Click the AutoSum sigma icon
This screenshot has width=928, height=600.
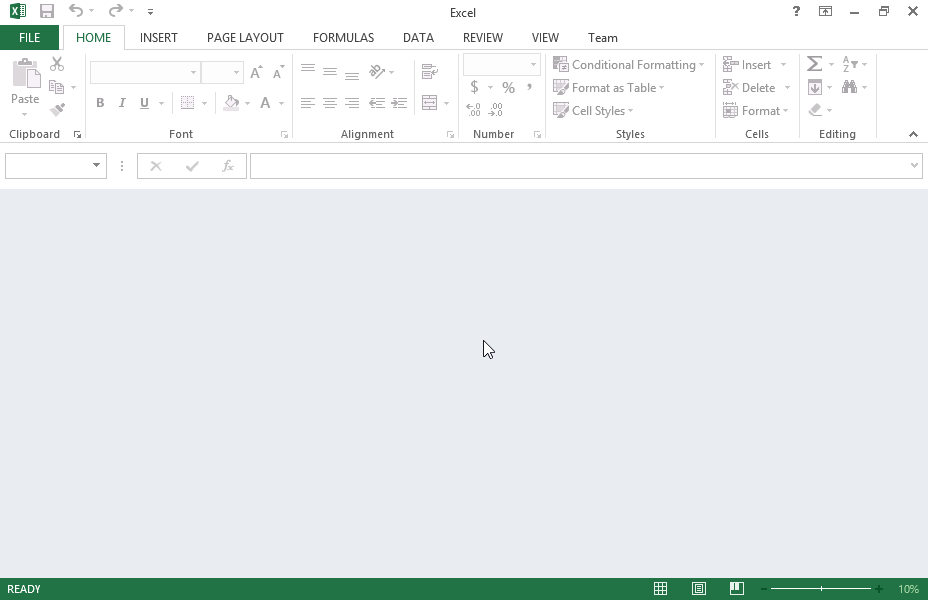click(814, 64)
